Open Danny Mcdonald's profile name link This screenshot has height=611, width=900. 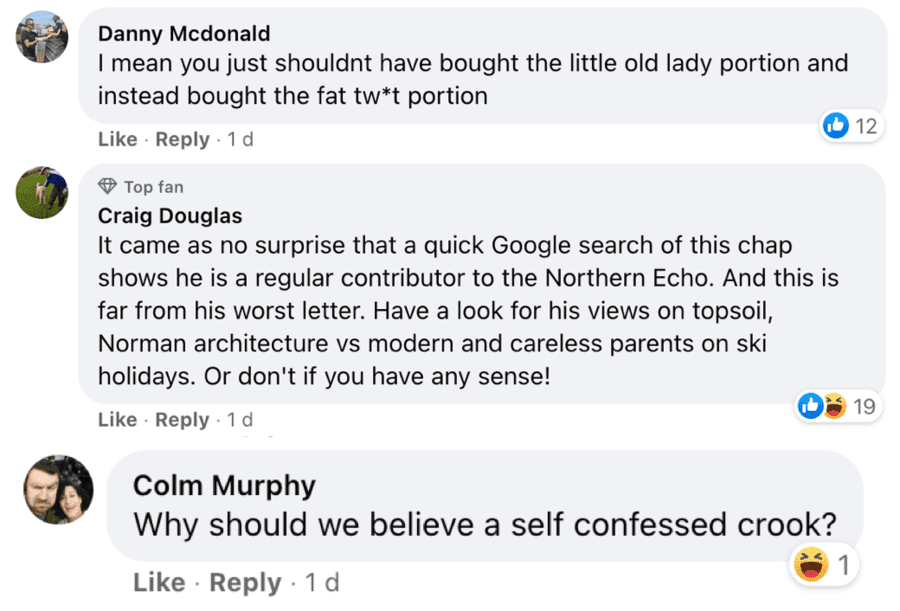[184, 34]
